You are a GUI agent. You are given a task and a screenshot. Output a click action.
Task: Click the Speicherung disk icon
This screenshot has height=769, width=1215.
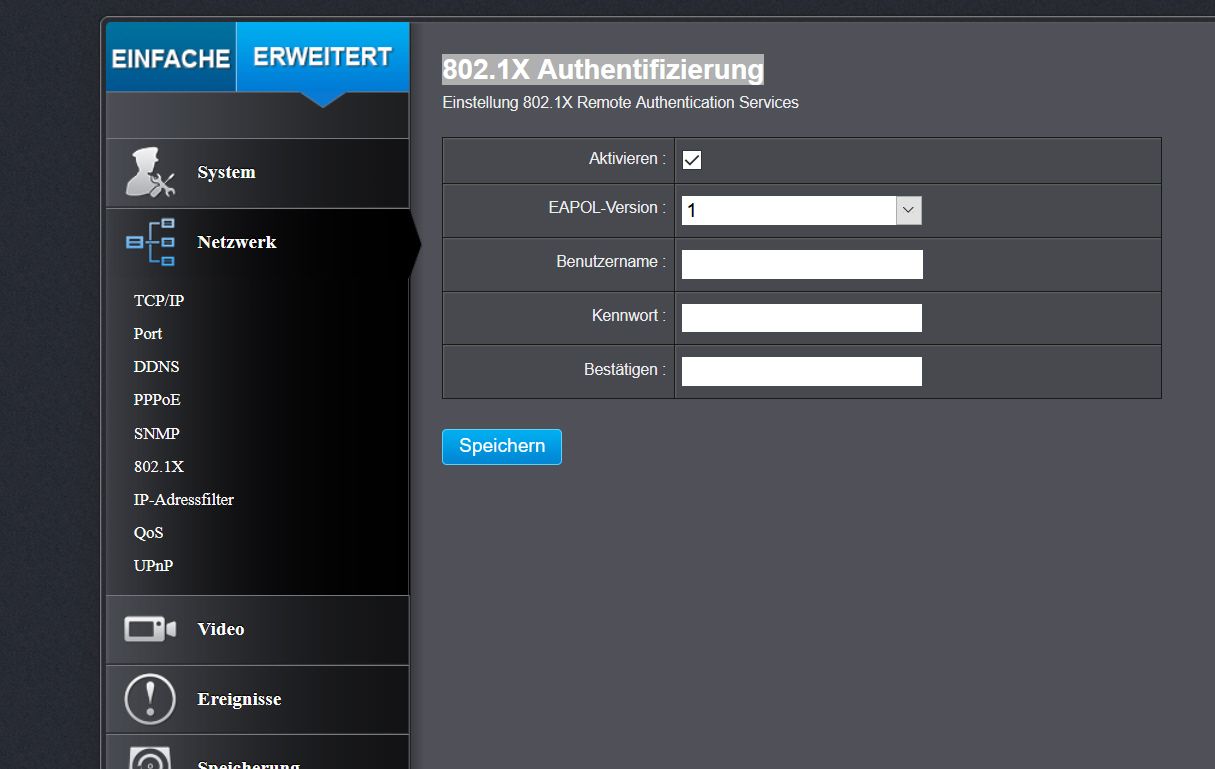(x=150, y=757)
